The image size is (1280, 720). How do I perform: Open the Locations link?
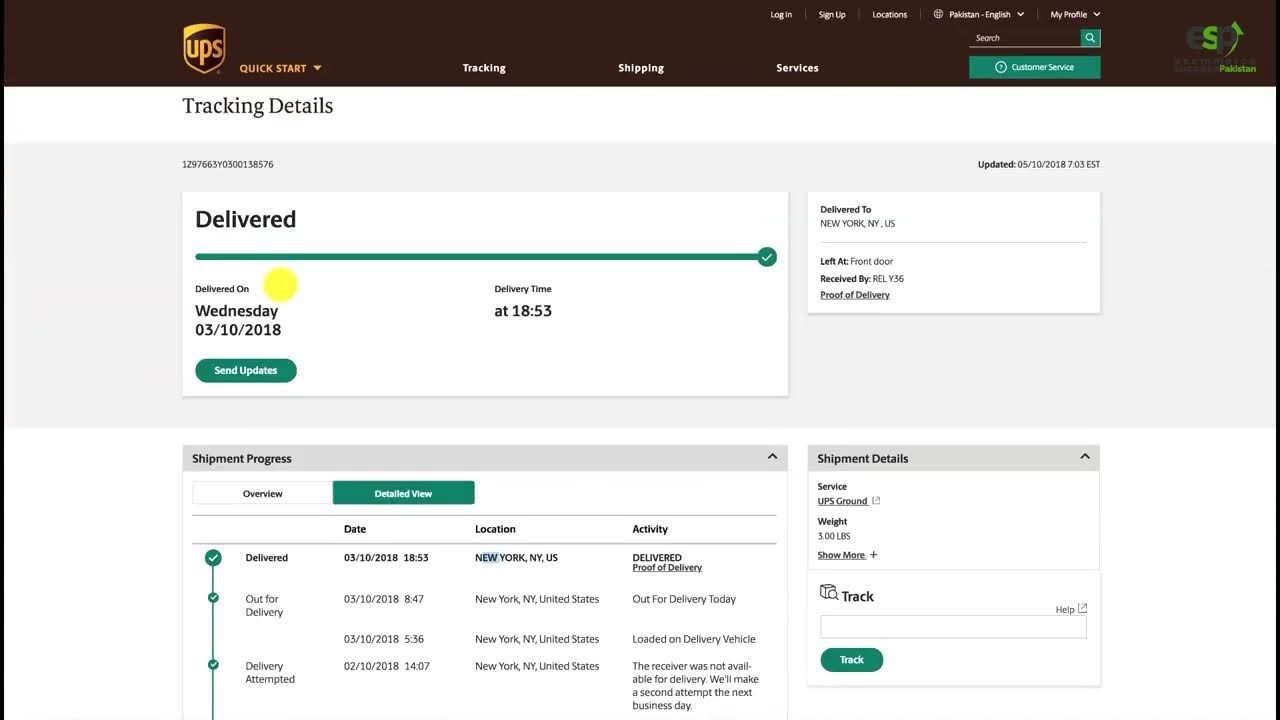pyautogui.click(x=889, y=14)
